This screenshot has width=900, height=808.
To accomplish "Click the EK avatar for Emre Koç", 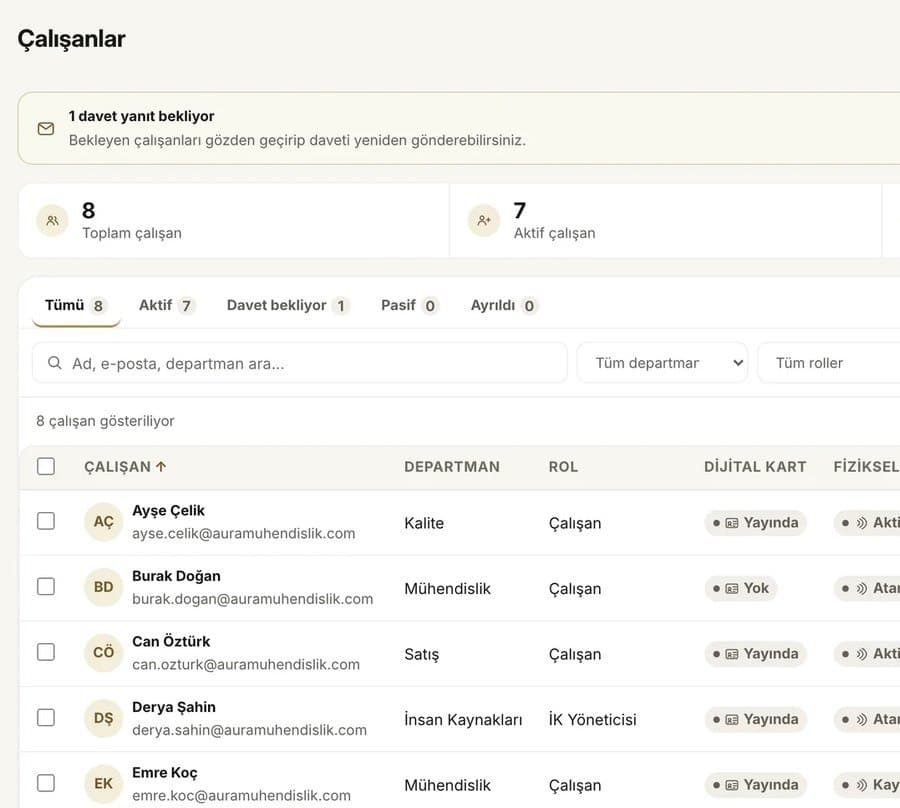I will 103,783.
